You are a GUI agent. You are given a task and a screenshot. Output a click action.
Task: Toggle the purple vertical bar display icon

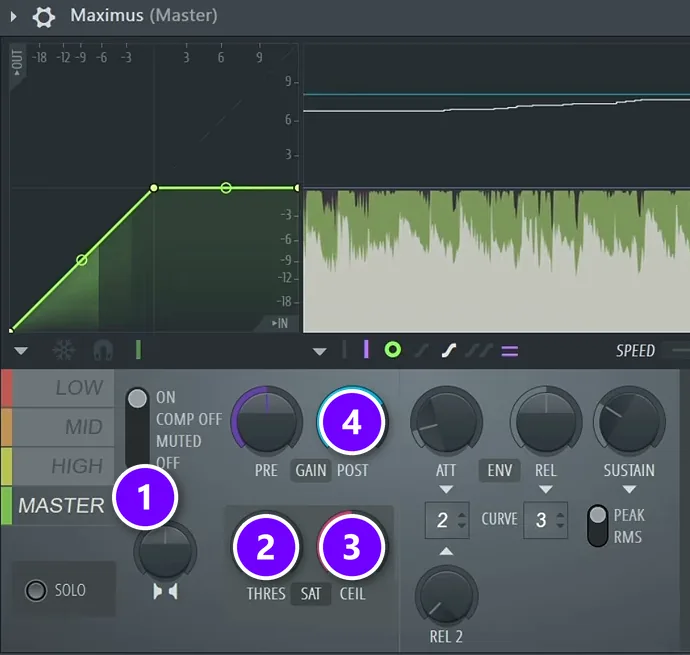point(366,350)
